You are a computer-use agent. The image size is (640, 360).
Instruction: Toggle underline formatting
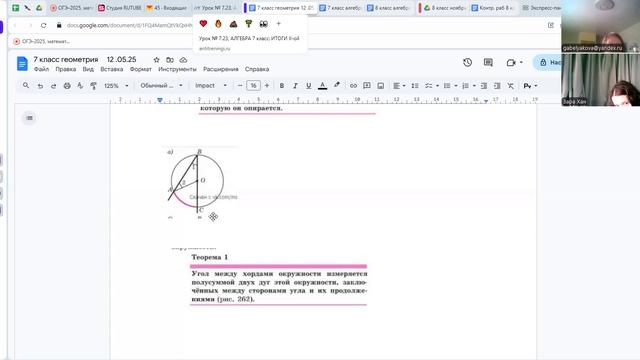[309, 86]
